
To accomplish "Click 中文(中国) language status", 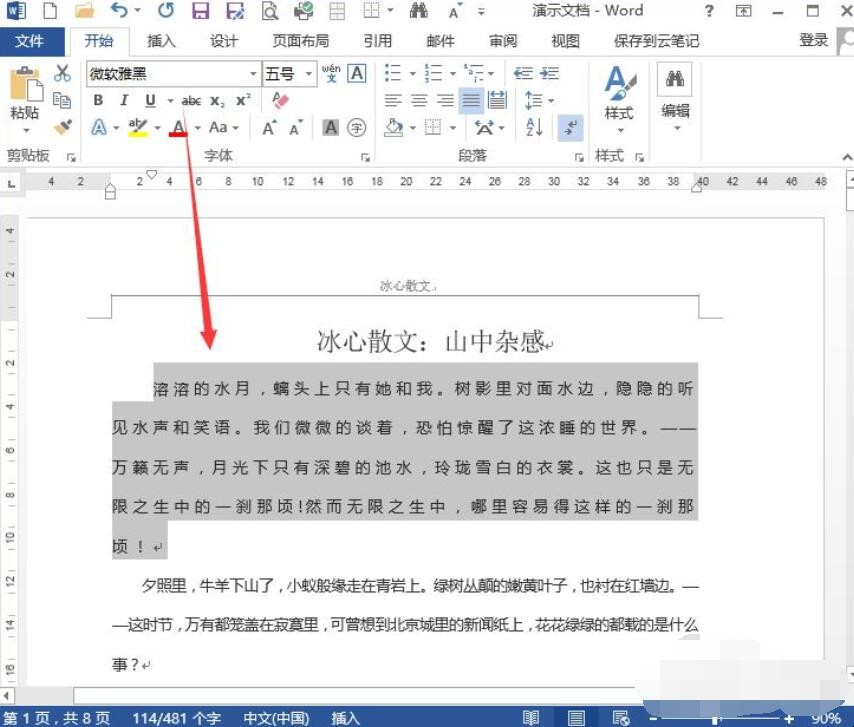I will [x=277, y=718].
